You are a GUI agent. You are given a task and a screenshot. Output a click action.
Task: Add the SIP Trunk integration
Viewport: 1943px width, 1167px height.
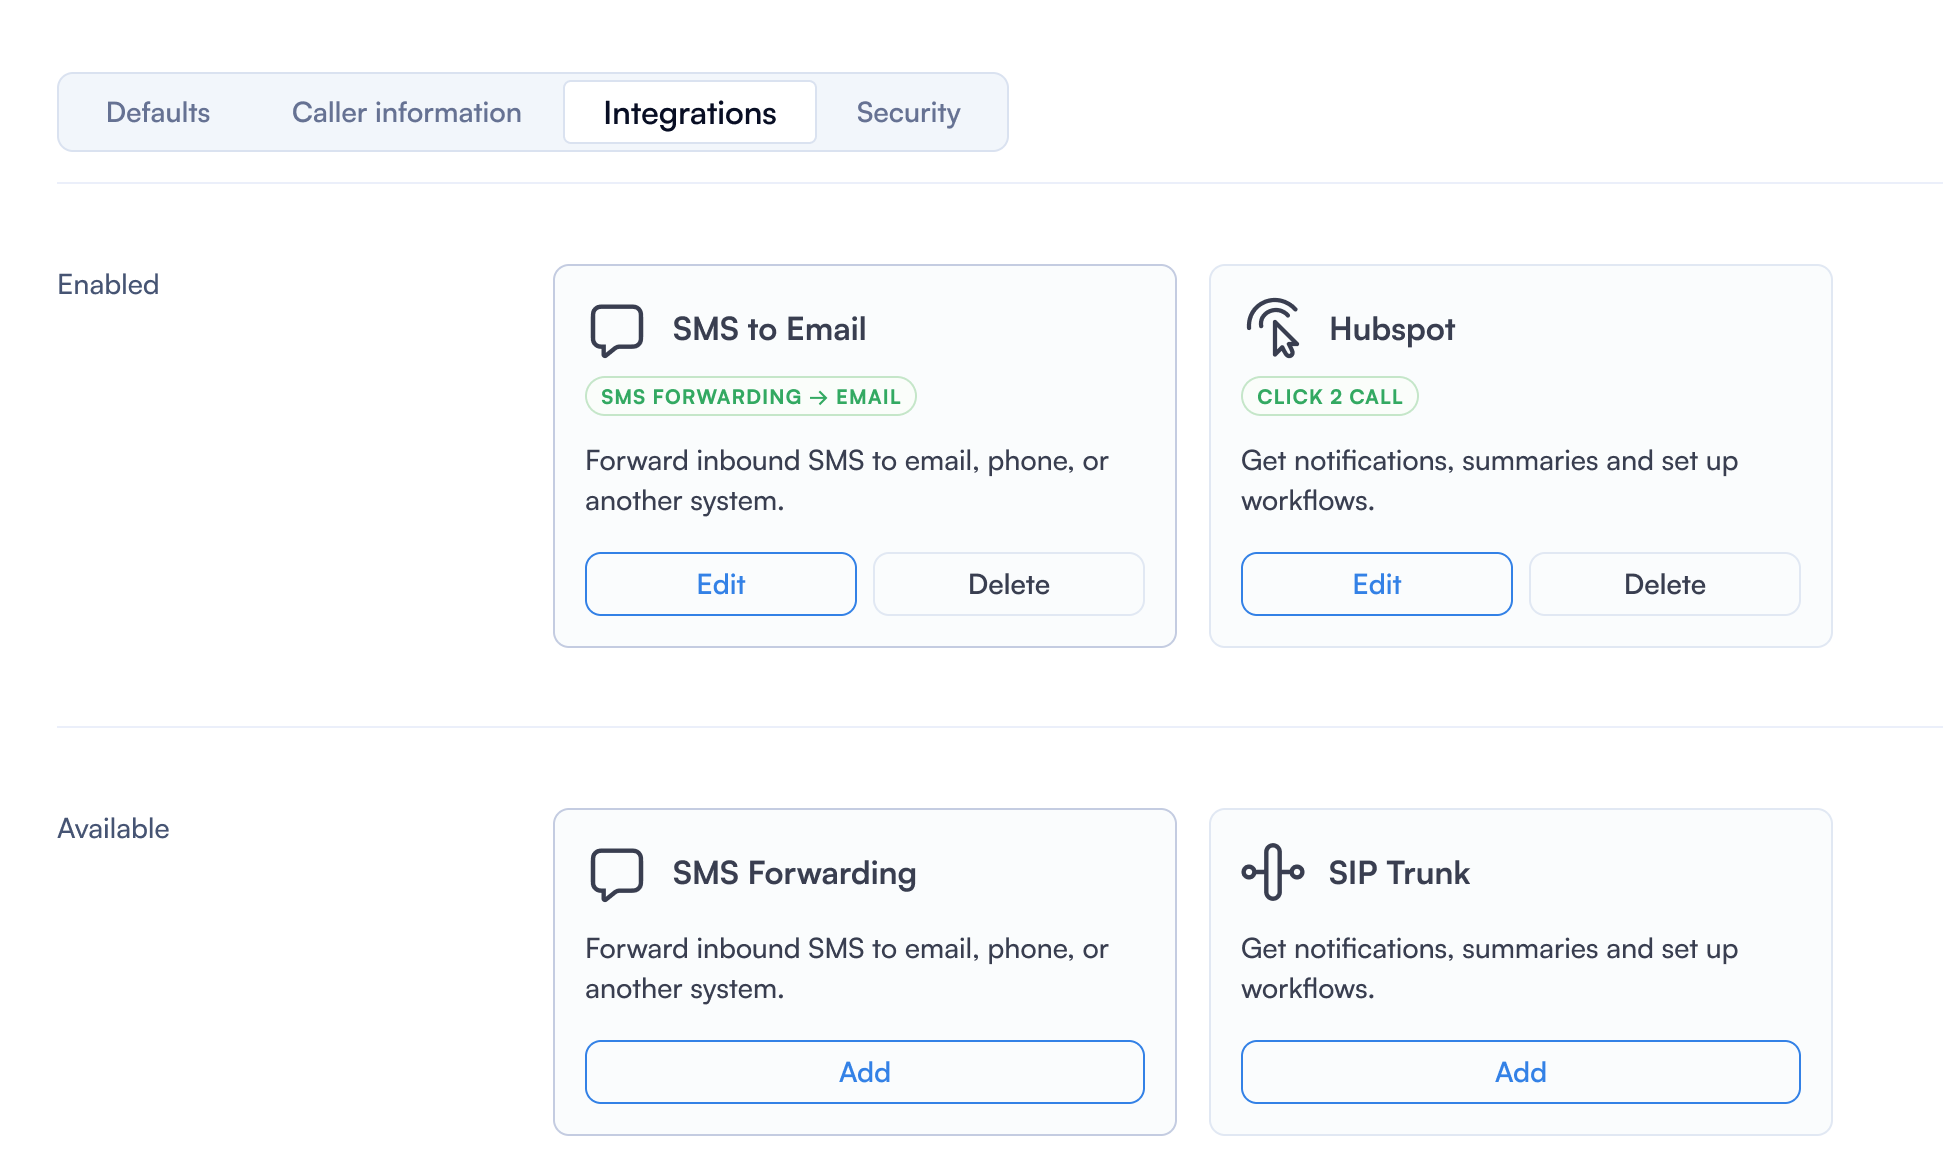tap(1520, 1072)
